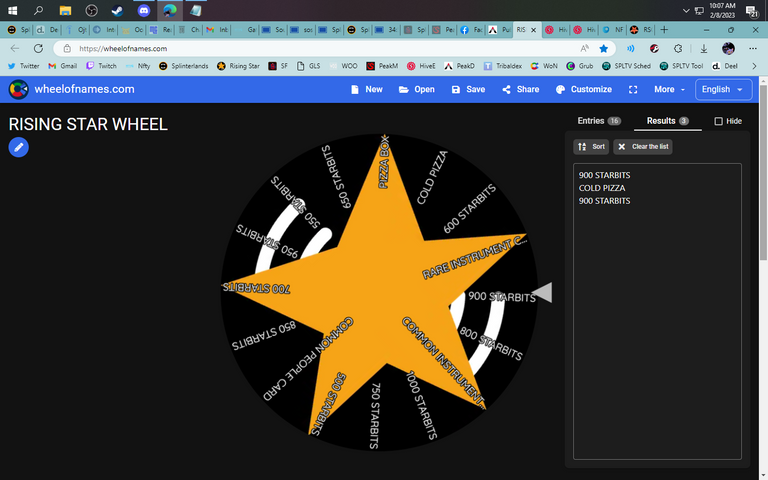Click the Windows Start button
The image size is (768, 480).
coord(13,10)
